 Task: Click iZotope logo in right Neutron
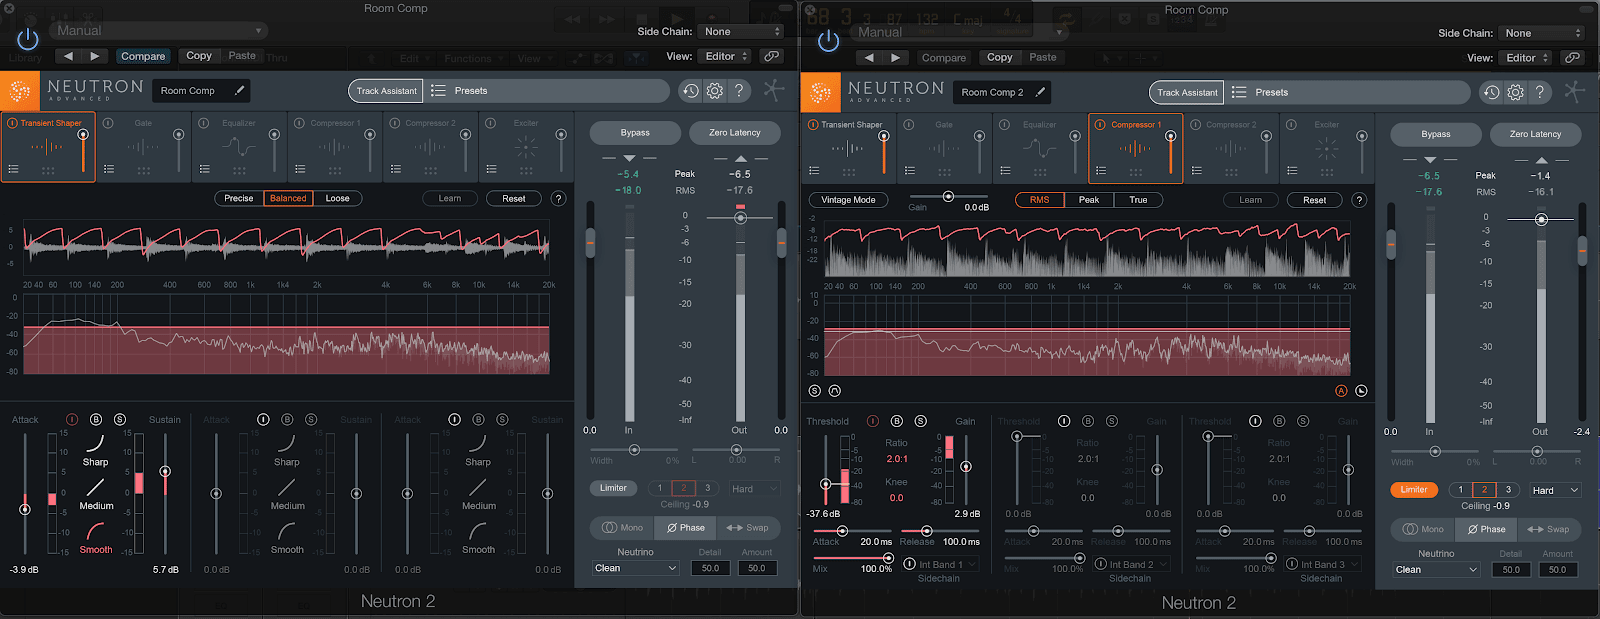tap(821, 93)
